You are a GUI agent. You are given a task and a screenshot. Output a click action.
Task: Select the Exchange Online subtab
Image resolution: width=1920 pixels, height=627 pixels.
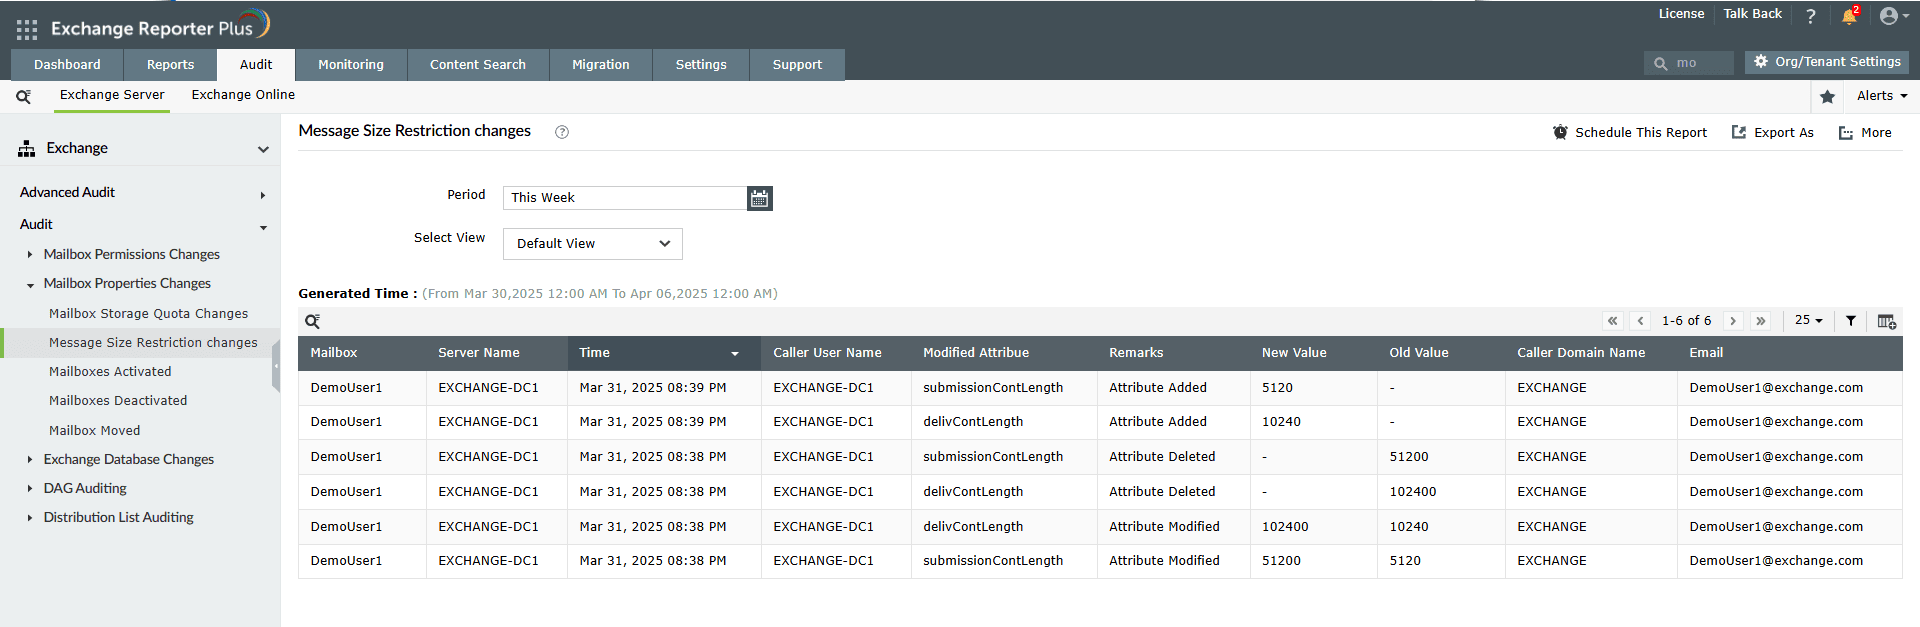click(x=243, y=95)
